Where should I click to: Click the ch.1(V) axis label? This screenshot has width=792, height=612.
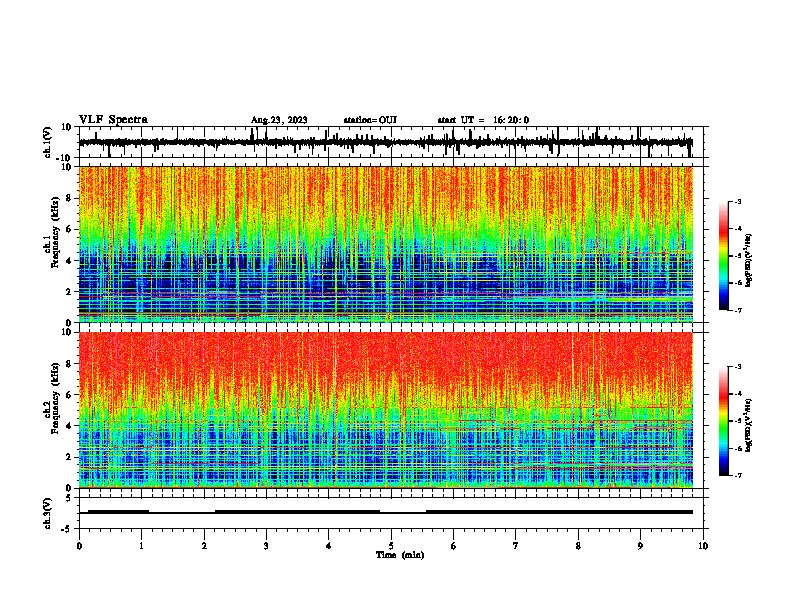48,142
